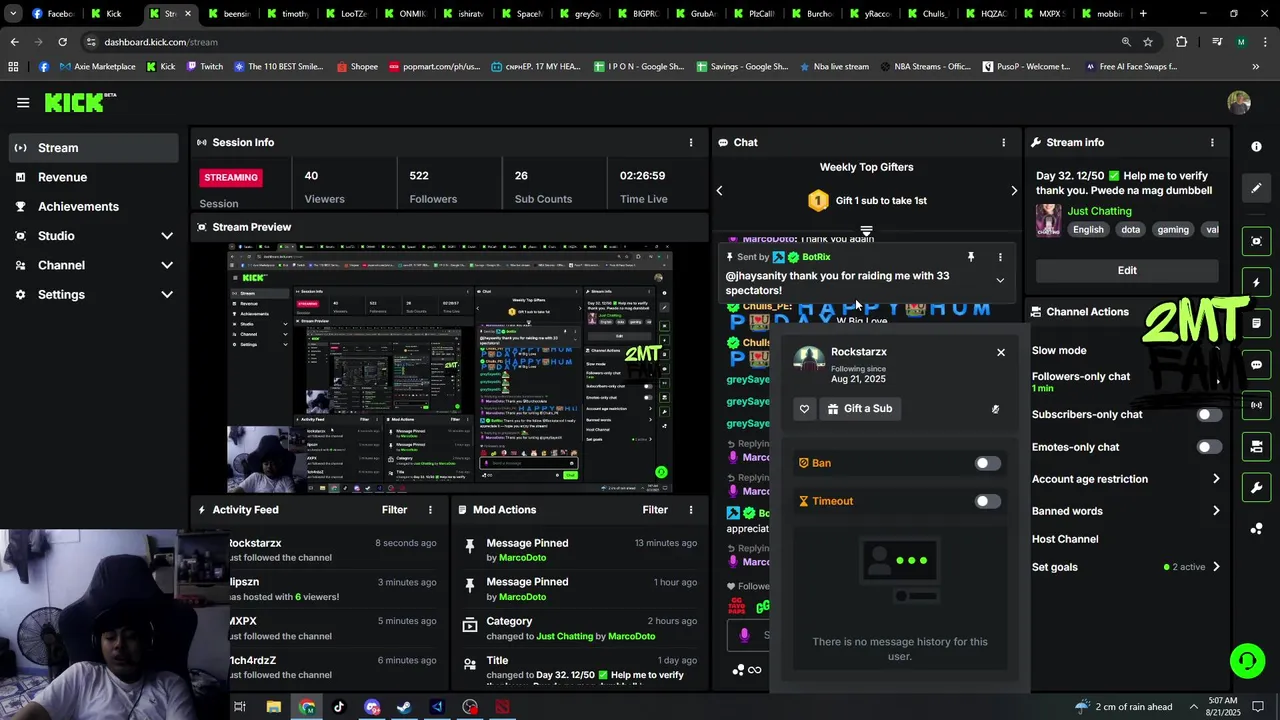This screenshot has height=720, width=1280.
Task: Expand the pinned BotRix message chevron
Action: pyautogui.click(x=1000, y=281)
